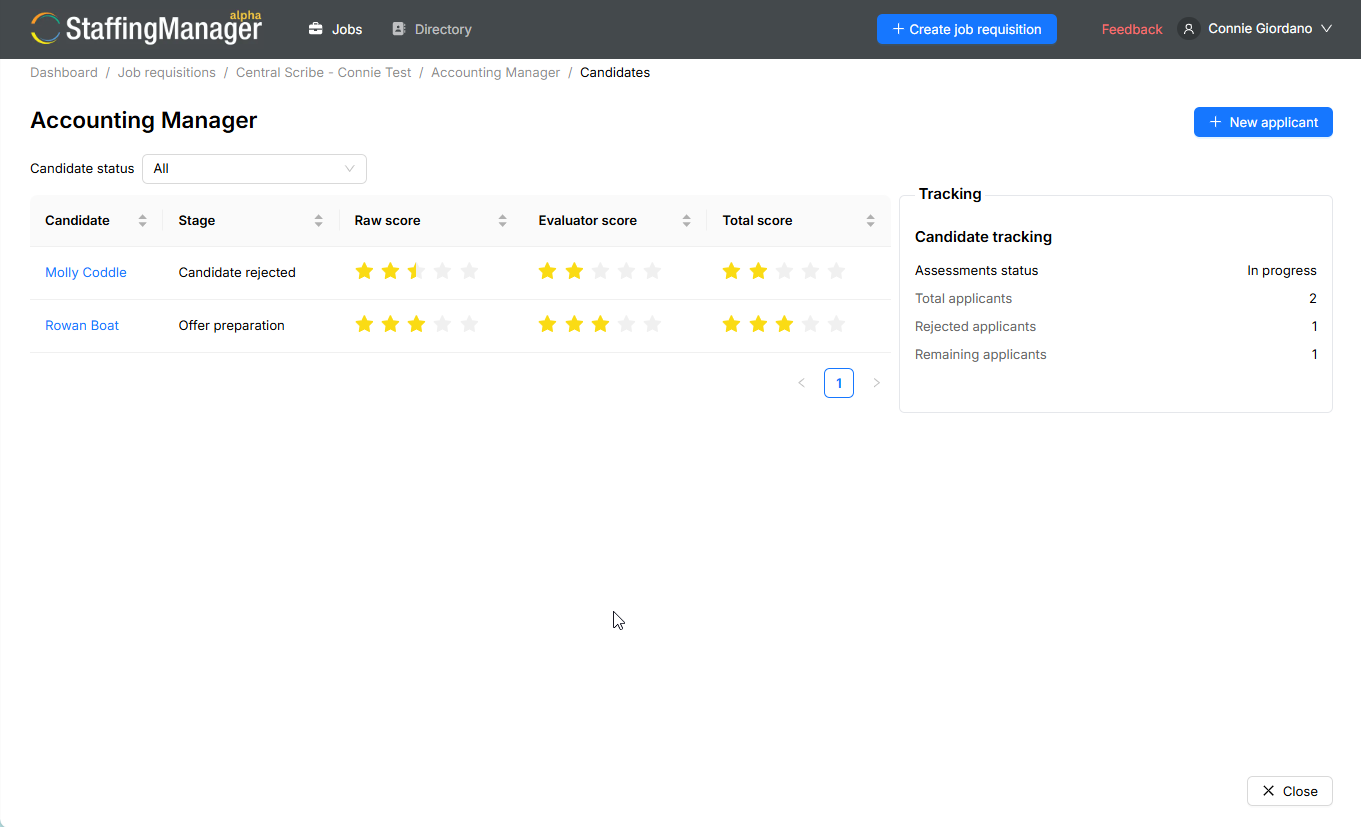This screenshot has width=1361, height=827.
Task: Click first star in Rowan Boat's Total score
Action: point(732,324)
